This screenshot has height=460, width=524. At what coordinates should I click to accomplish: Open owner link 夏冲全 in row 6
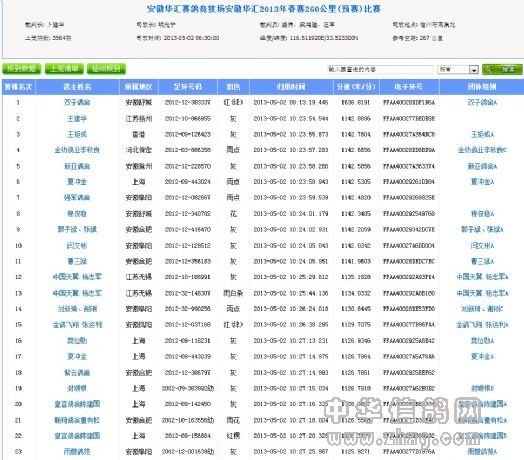tap(77, 182)
